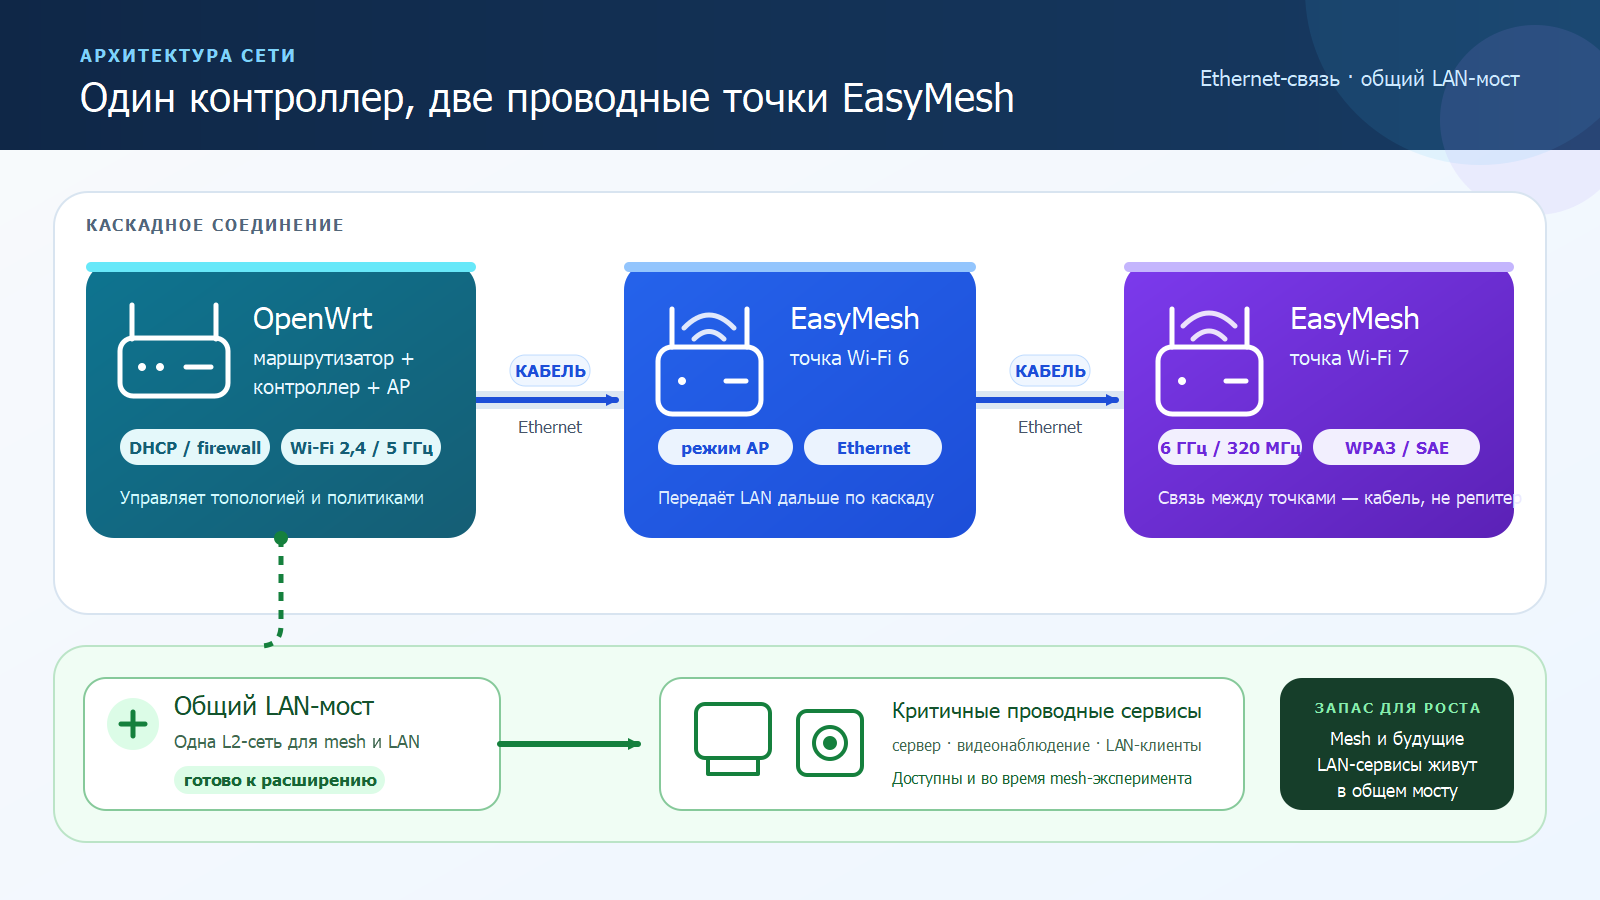Click the Общий LAN-мост heading
Screen dimensions: 1600x900
click(274, 706)
